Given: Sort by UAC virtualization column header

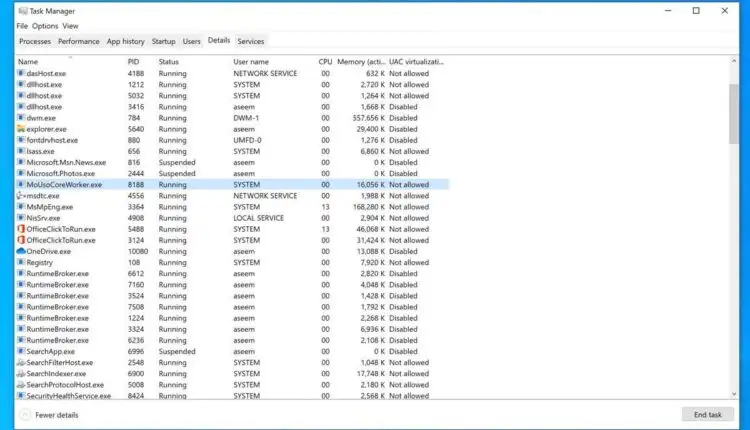Looking at the screenshot, I should tap(416, 61).
